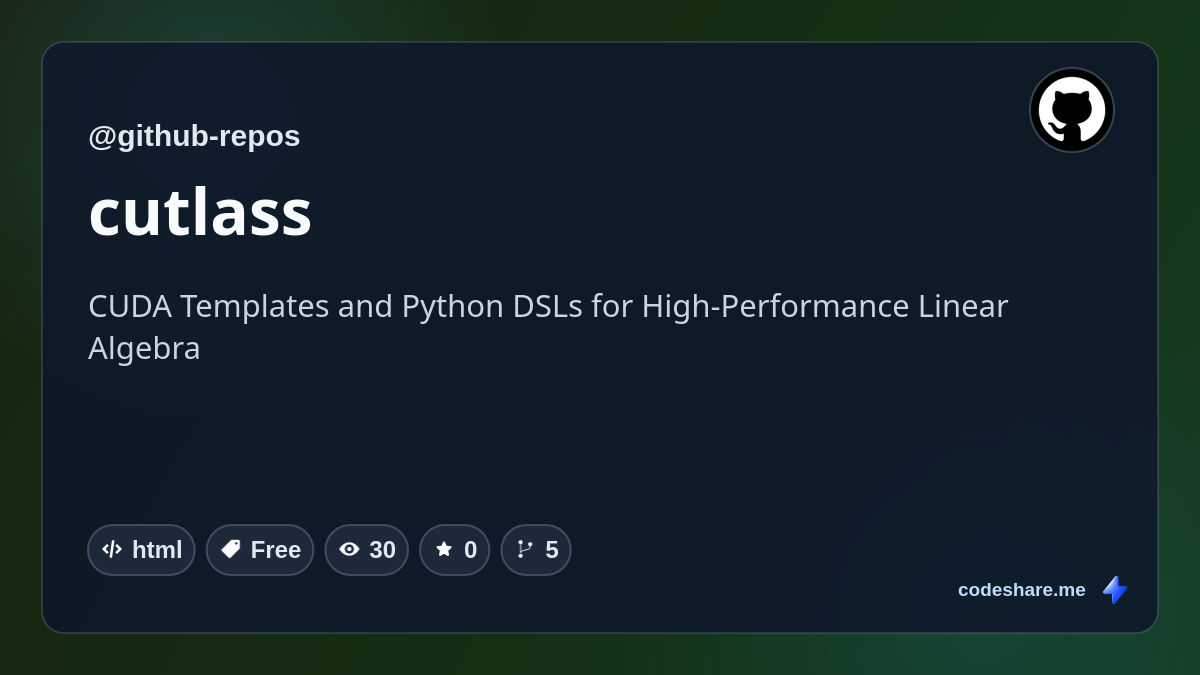Click the word Algebra in the description
Image resolution: width=1200 pixels, height=675 pixels.
point(144,348)
